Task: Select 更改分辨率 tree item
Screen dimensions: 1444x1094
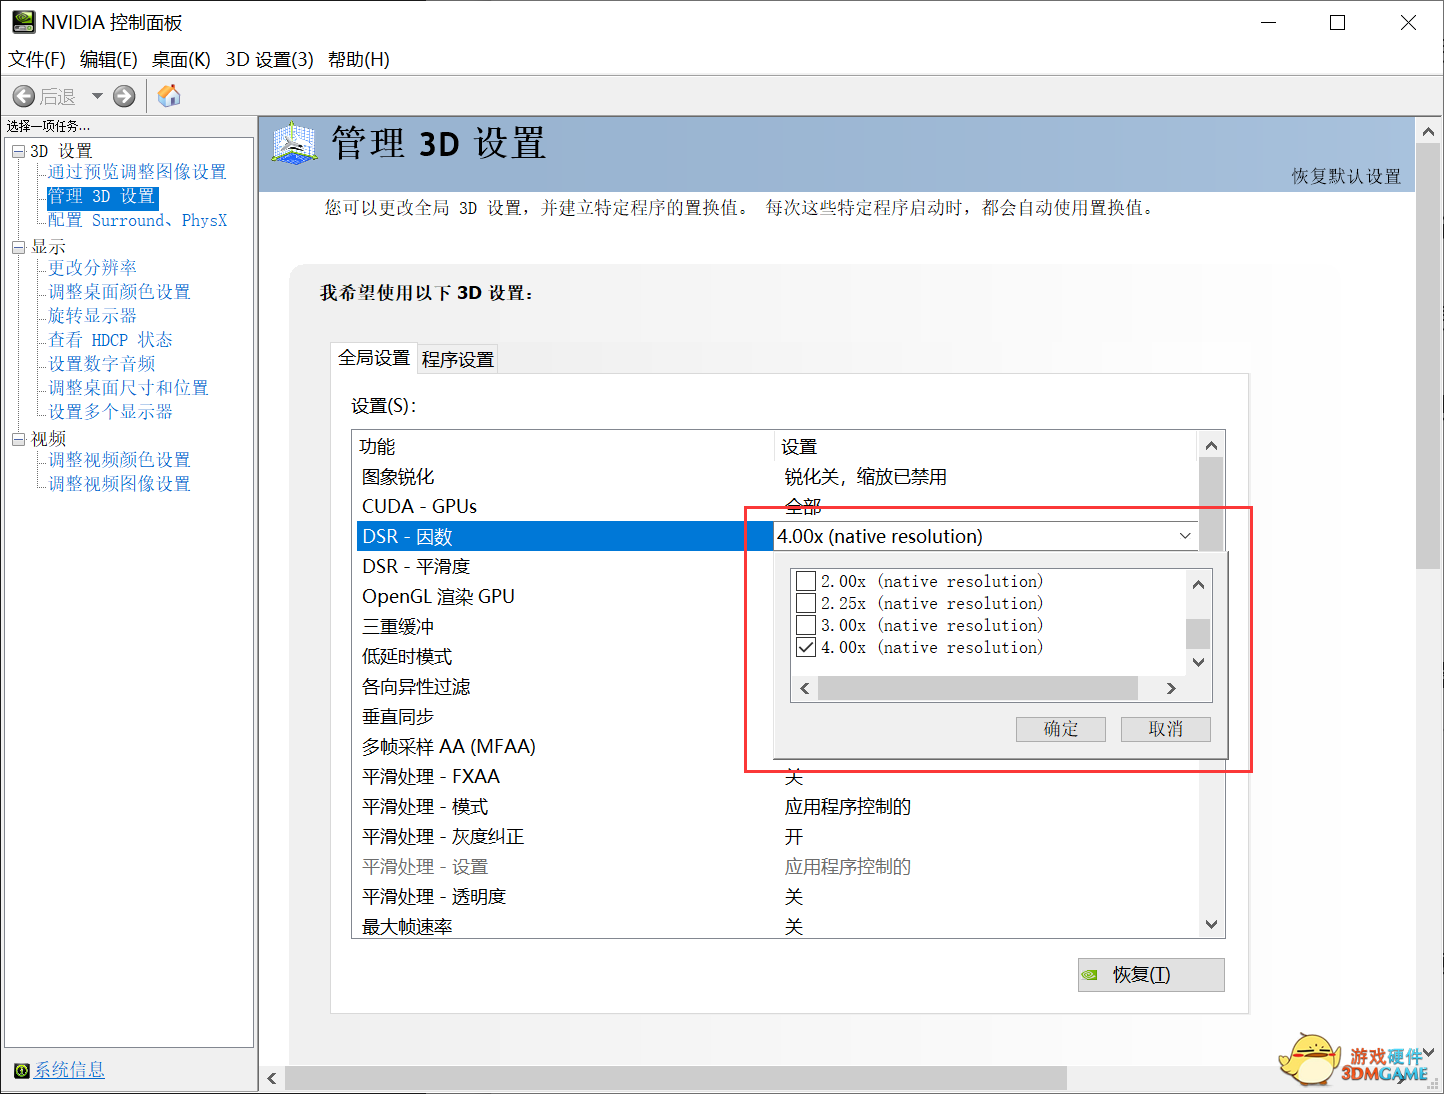Action: [92, 268]
